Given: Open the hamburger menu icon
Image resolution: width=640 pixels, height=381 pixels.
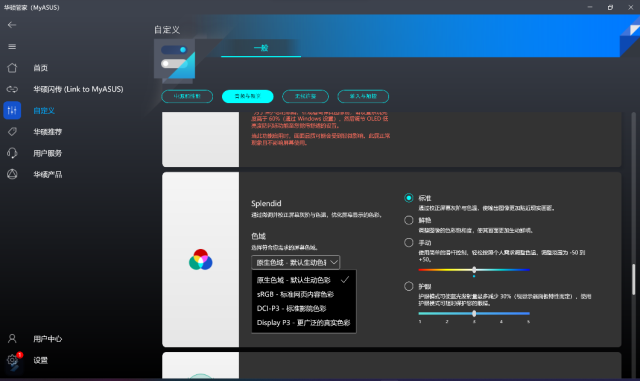Looking at the screenshot, I should [x=12, y=47].
